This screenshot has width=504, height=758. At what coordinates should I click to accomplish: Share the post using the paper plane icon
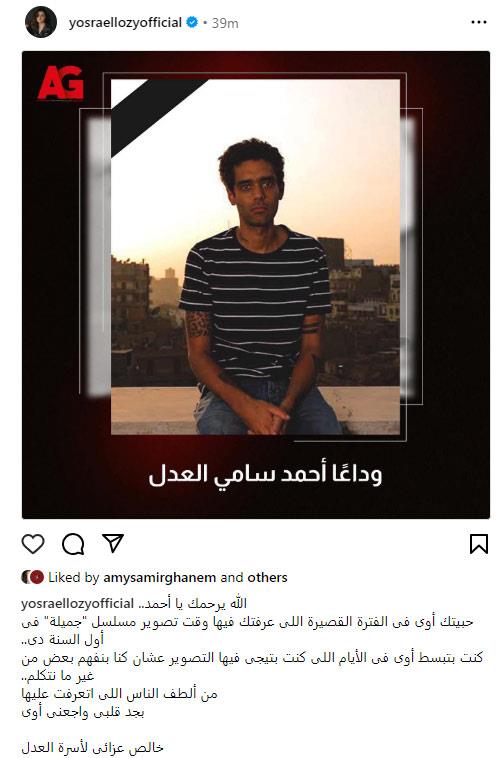[113, 543]
